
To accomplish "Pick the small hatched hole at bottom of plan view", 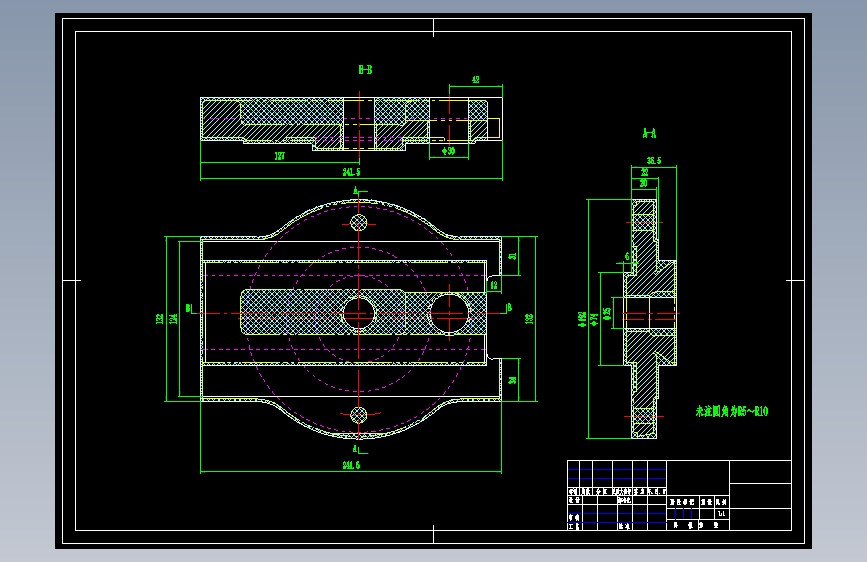I will coord(359,414).
